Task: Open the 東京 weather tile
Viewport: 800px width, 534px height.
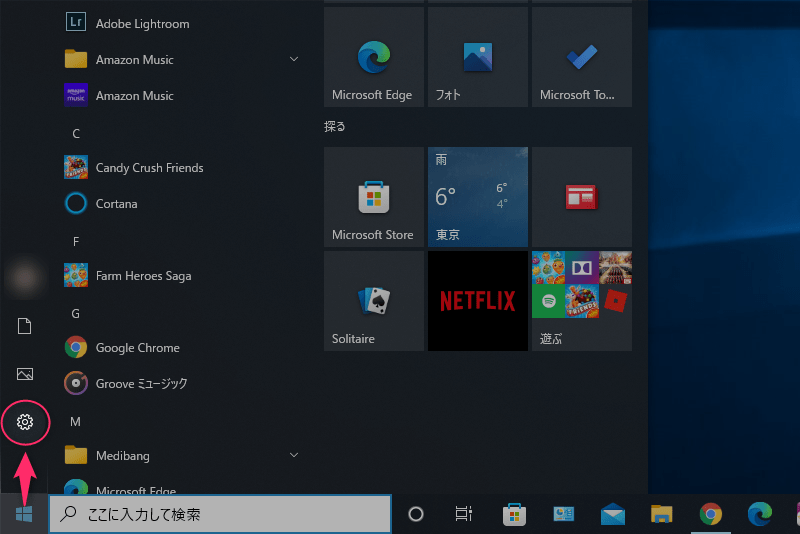Action: [478, 197]
